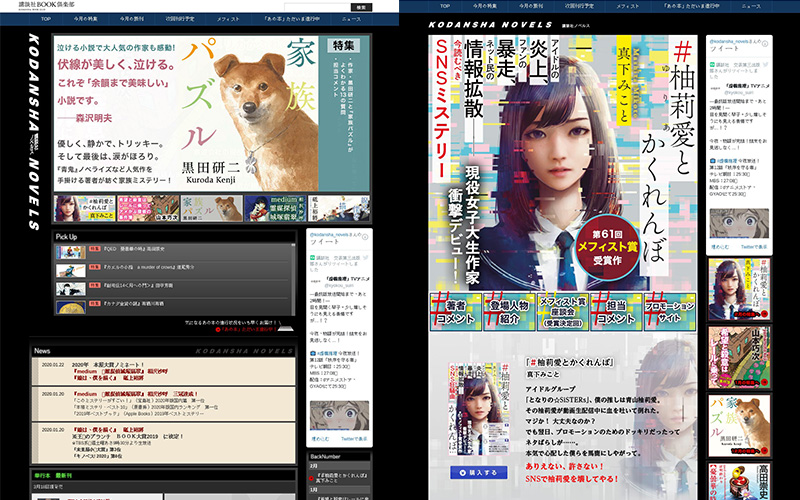
Task: Select TOP in left page navigation
Action: point(46,19)
